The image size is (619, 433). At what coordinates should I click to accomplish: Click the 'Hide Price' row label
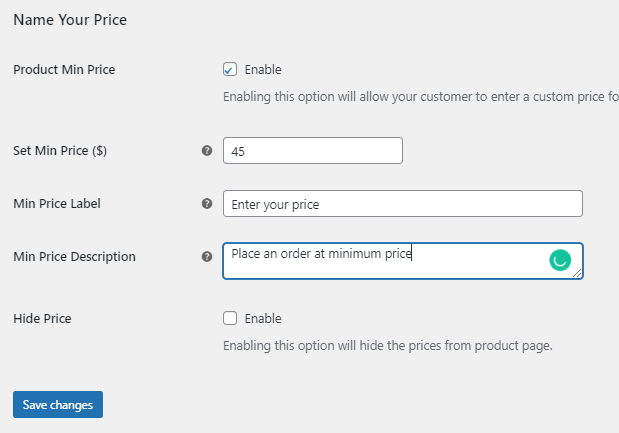click(x=42, y=319)
